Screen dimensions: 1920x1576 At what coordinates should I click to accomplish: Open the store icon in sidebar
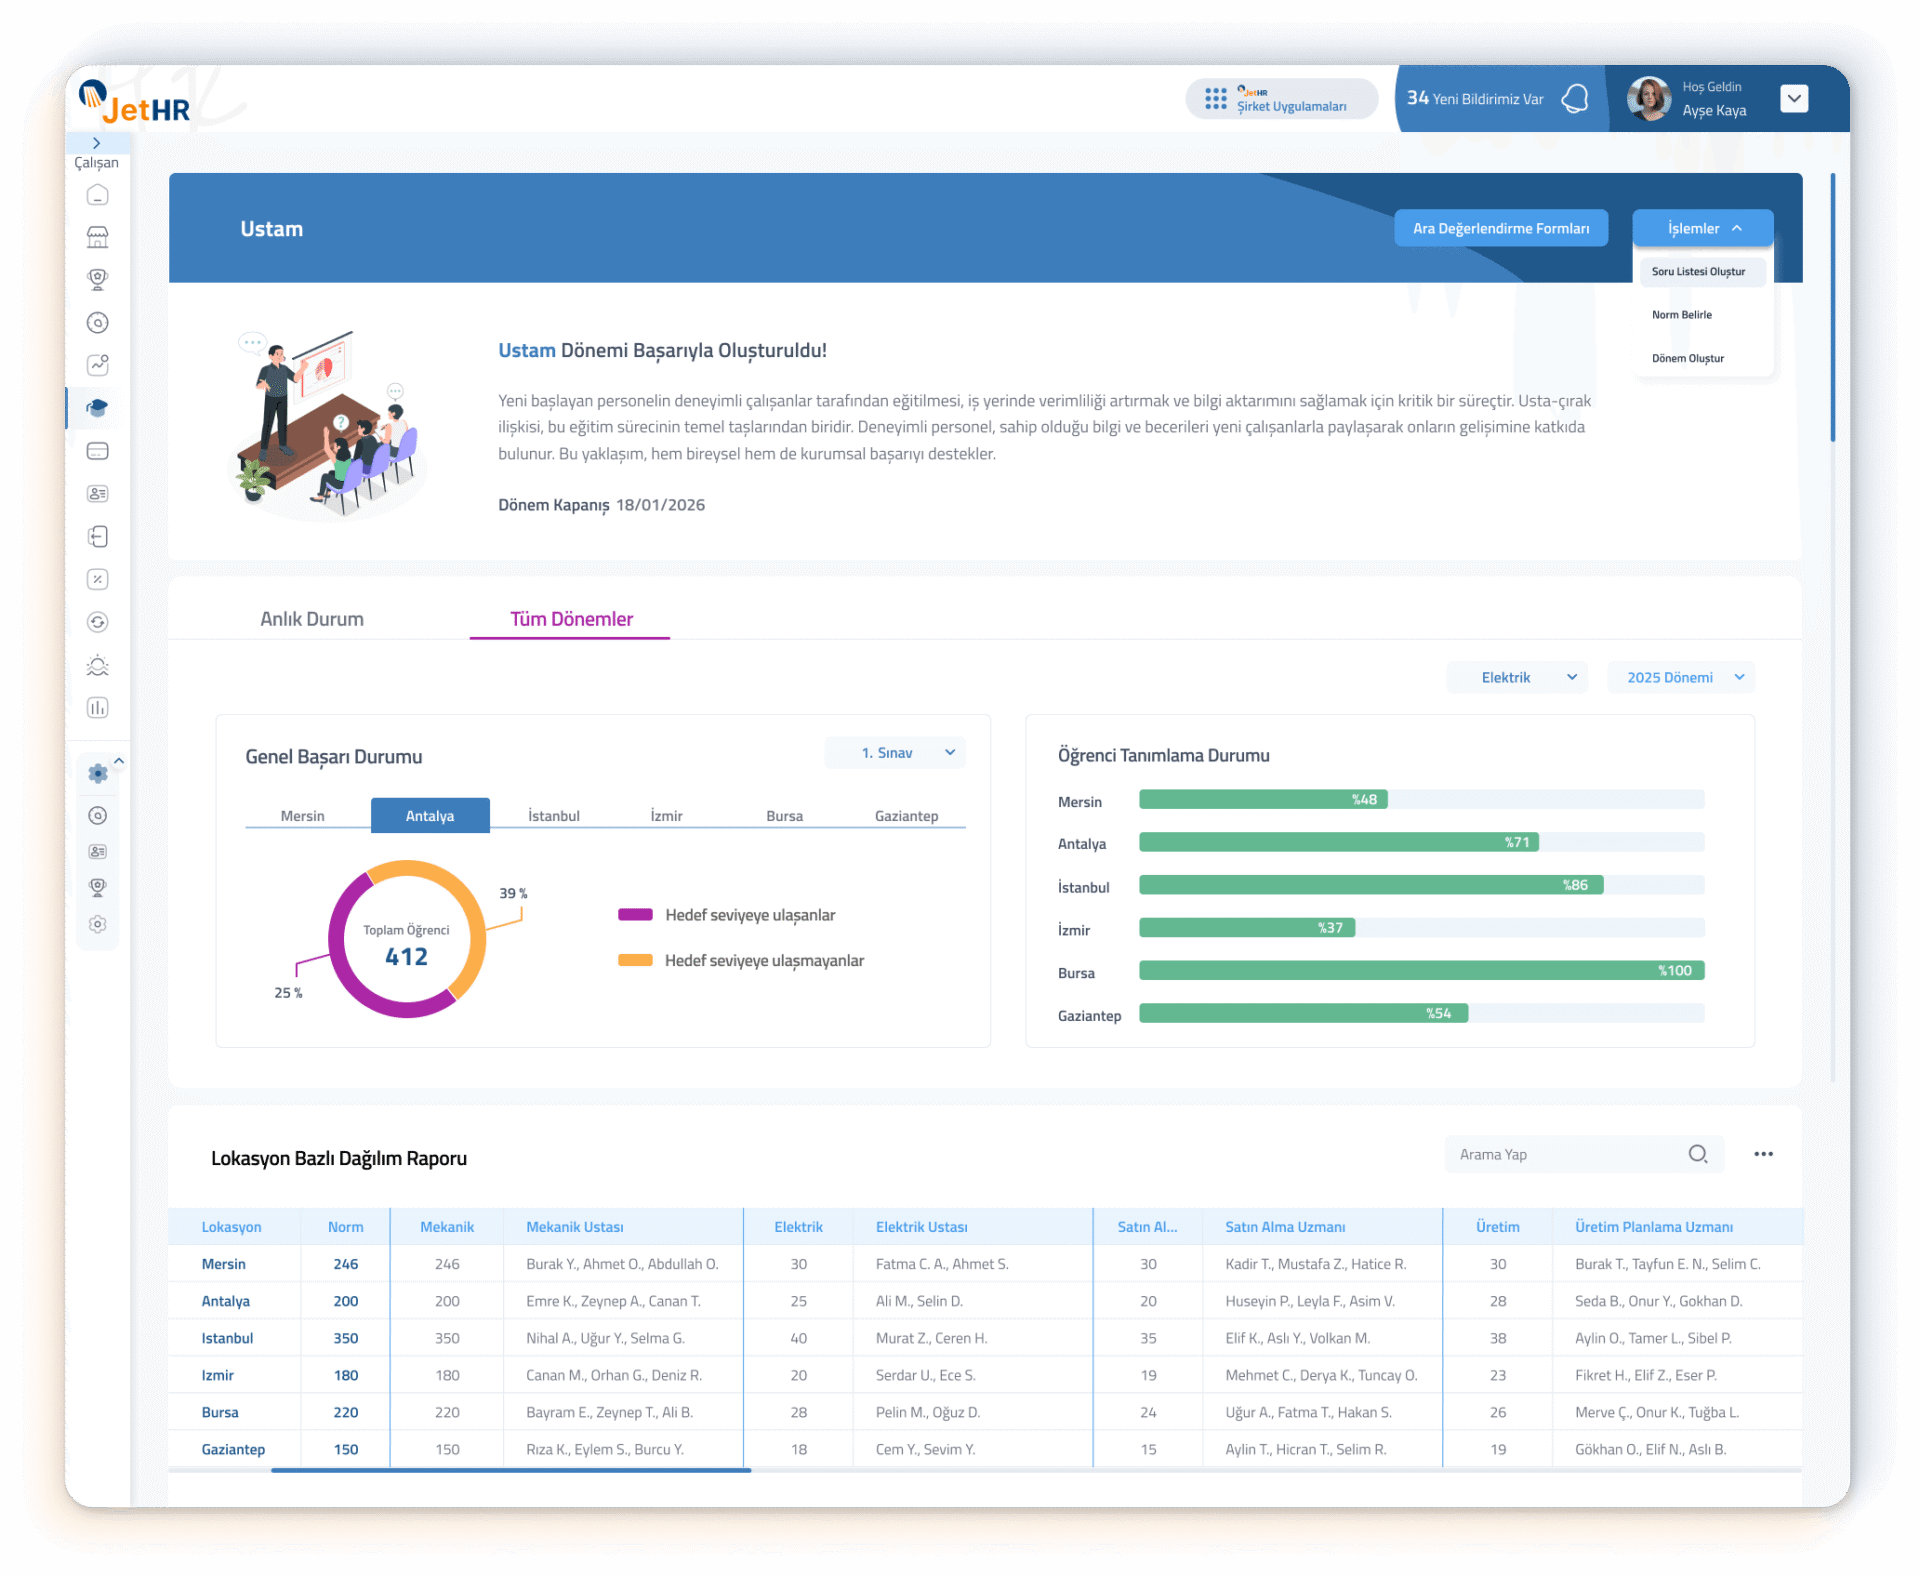97,237
